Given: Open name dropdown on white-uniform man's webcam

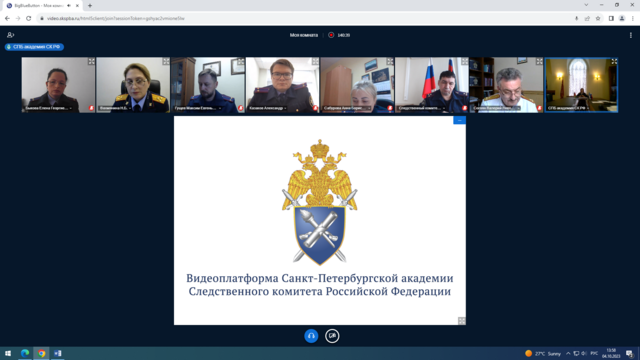Looking at the screenshot, I should click(496, 108).
